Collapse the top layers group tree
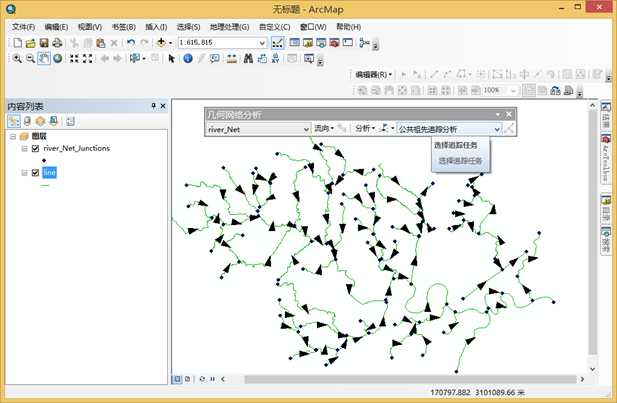This screenshot has width=617, height=403. pyautogui.click(x=13, y=137)
